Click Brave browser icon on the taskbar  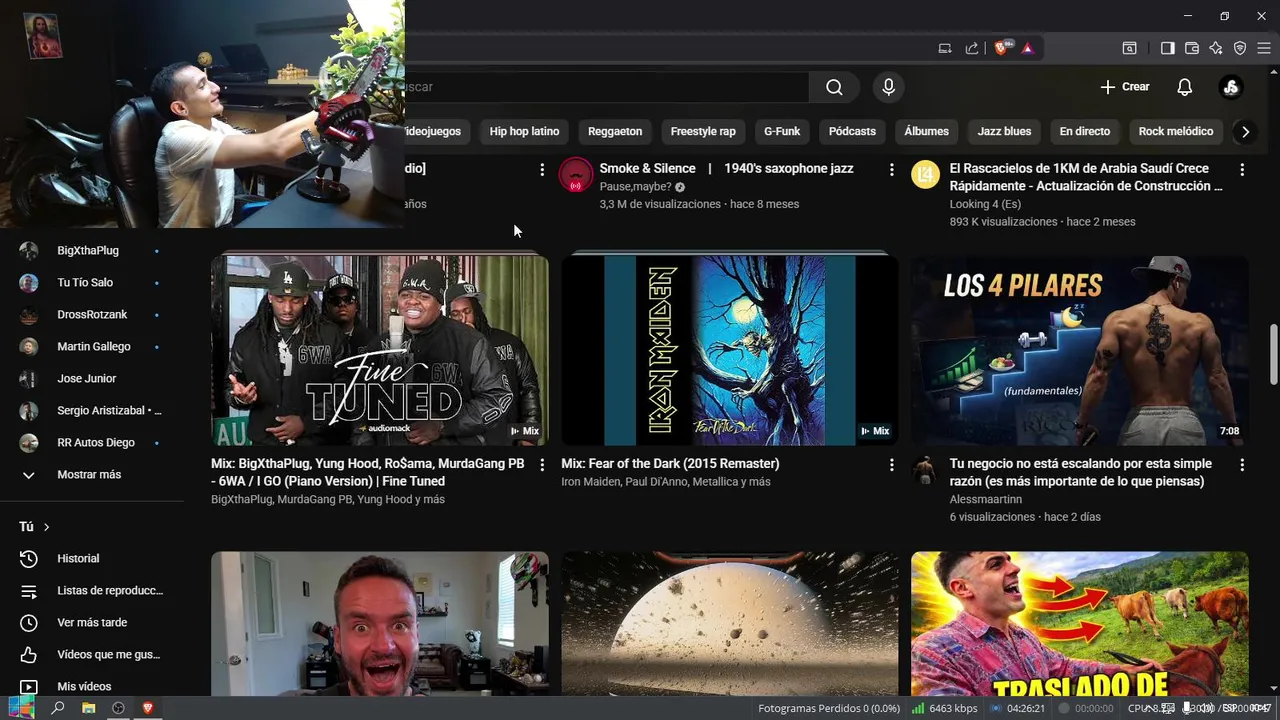pos(148,708)
